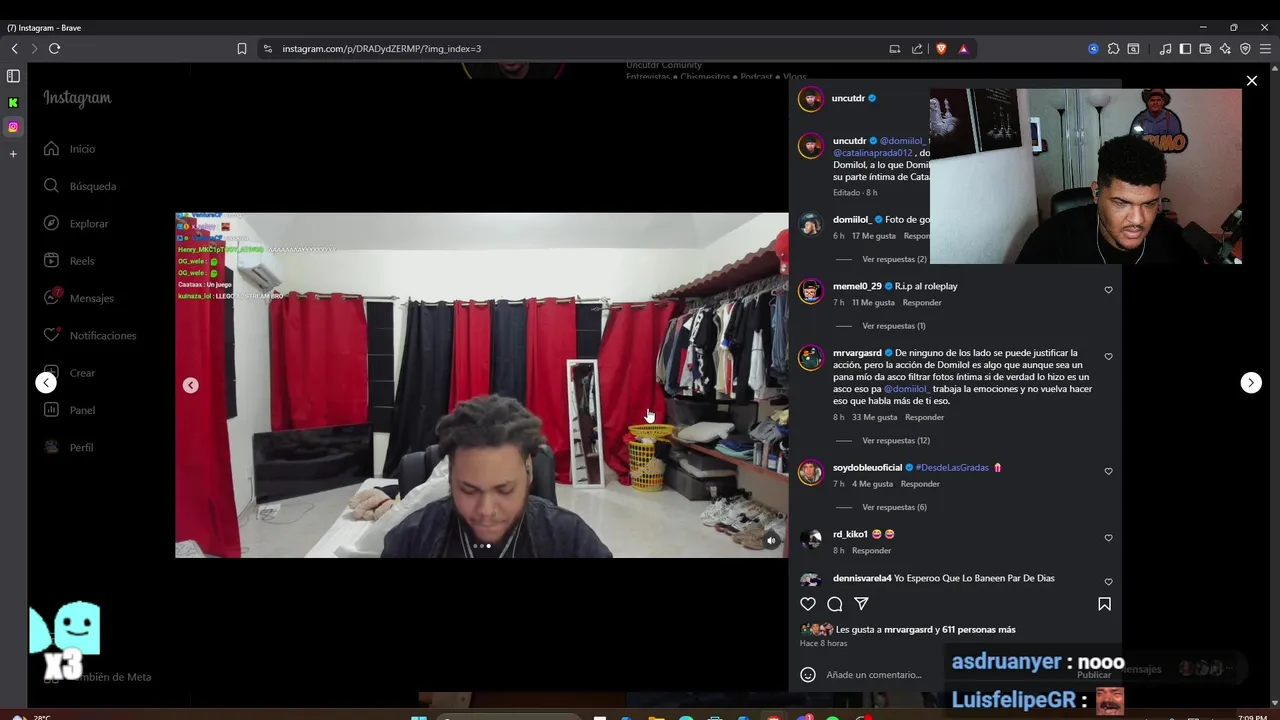Viewport: 1280px width, 720px height.
Task: Bookmark this page in the address bar
Action: (242, 48)
